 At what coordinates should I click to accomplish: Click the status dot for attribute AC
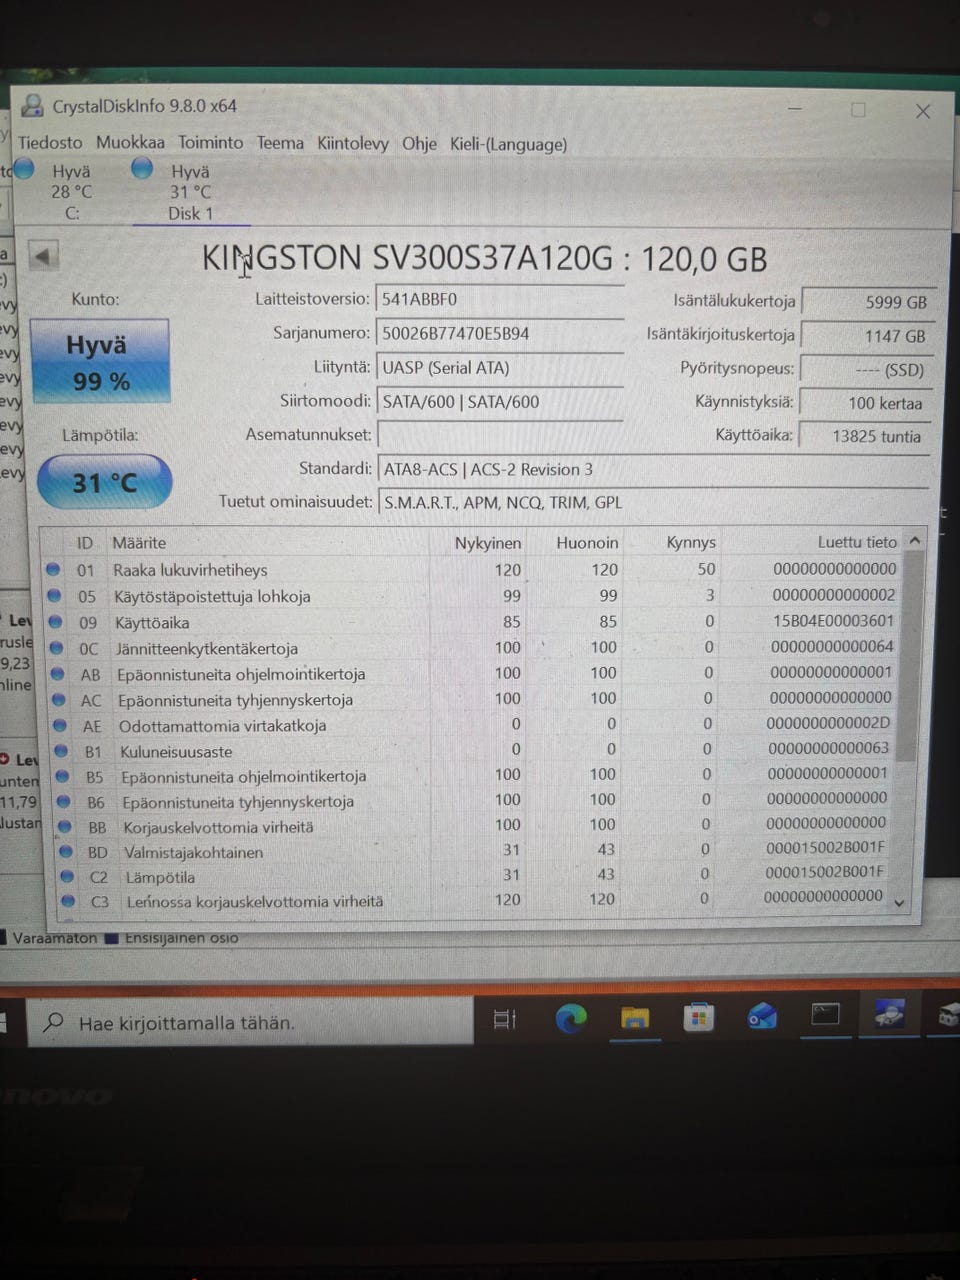pyautogui.click(x=59, y=700)
